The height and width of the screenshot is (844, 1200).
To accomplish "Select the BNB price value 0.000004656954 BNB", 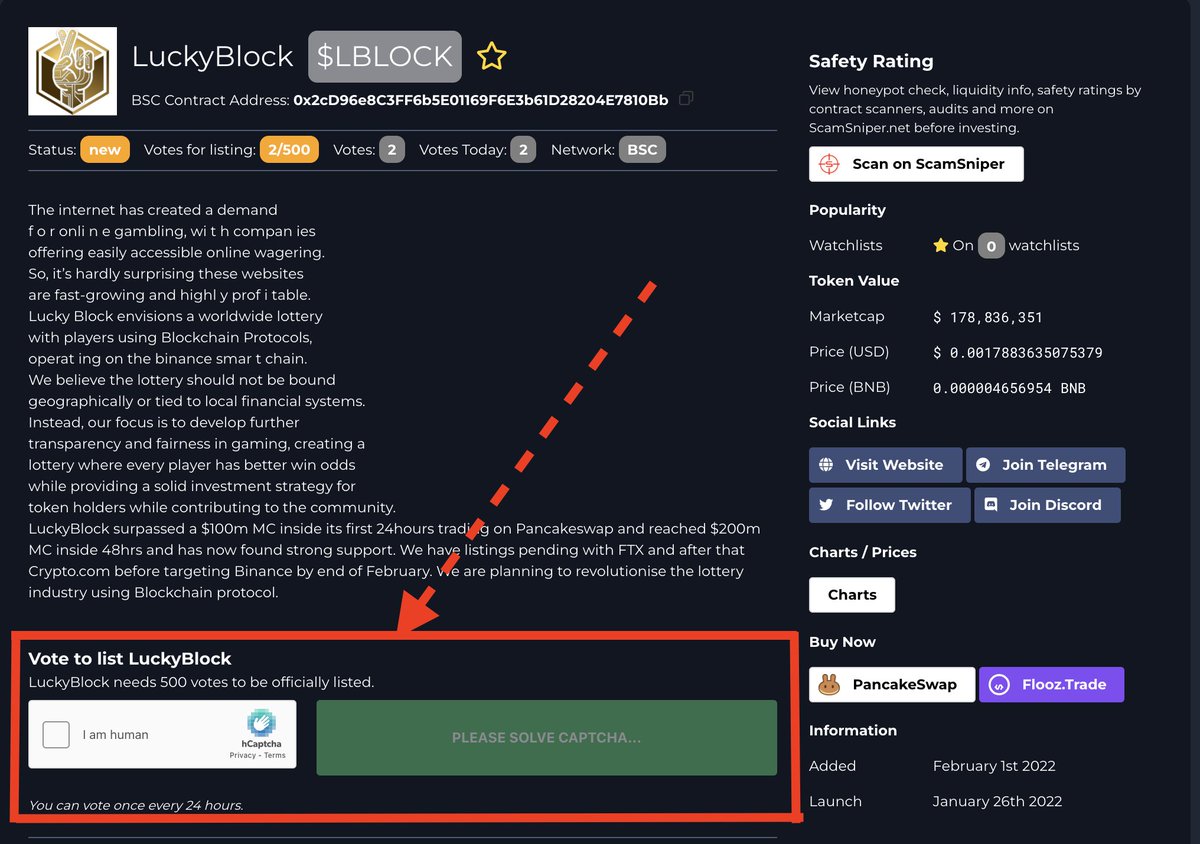I will 1009,388.
